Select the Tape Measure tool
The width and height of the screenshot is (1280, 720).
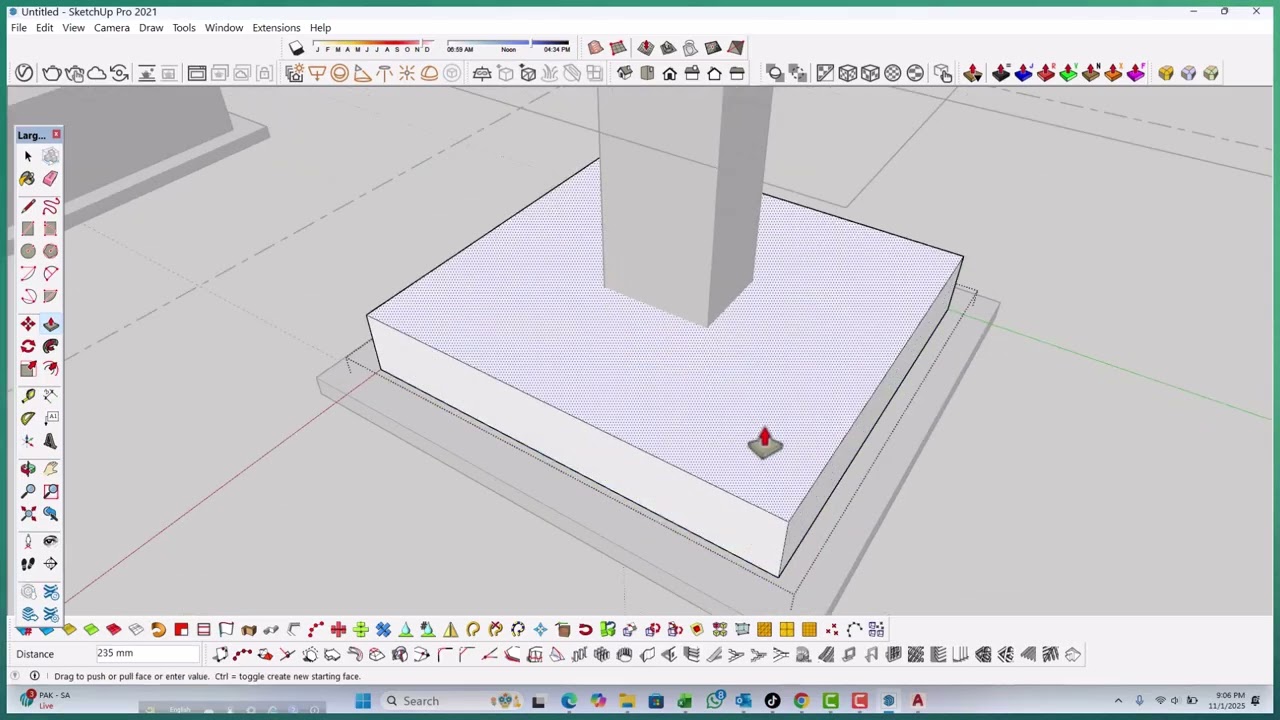28,396
